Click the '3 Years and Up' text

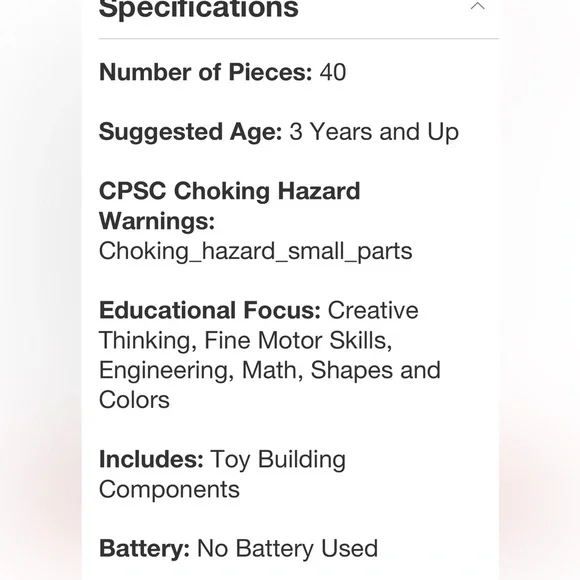click(374, 132)
